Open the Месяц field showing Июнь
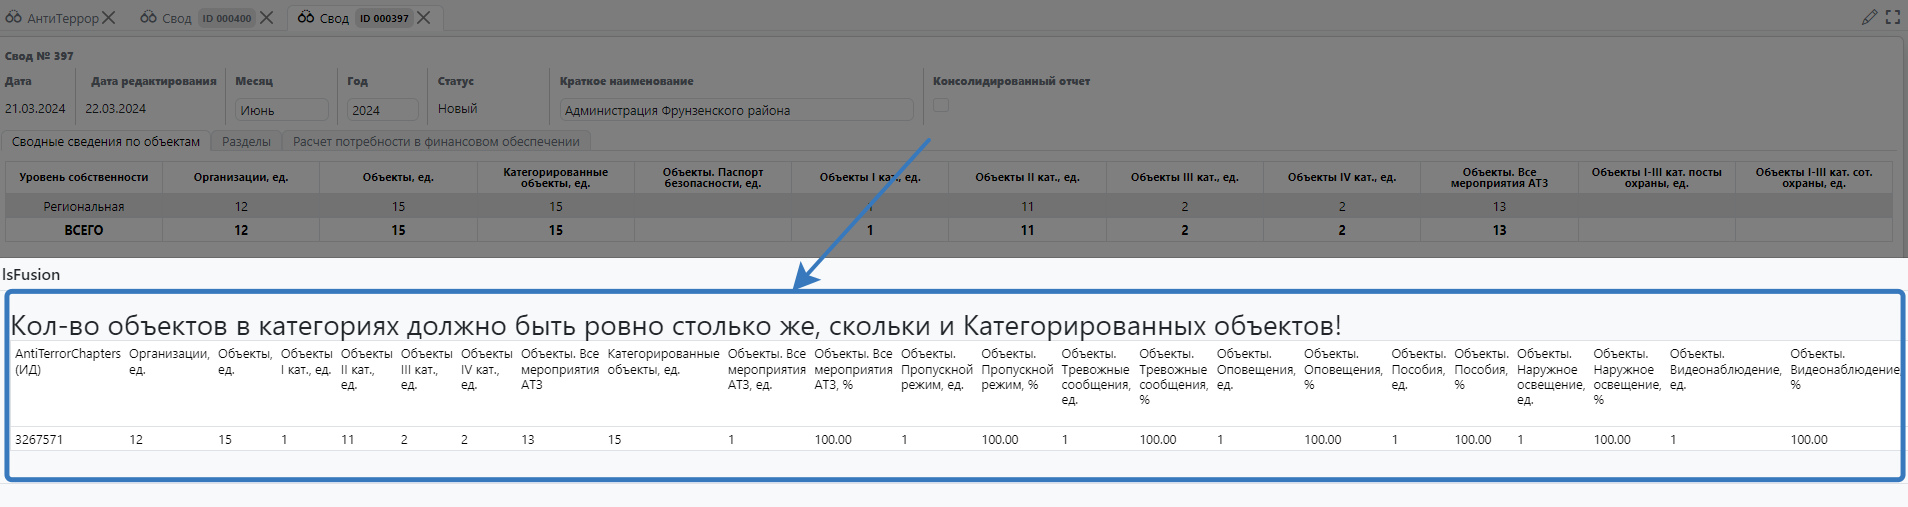This screenshot has width=1908, height=507. point(281,110)
